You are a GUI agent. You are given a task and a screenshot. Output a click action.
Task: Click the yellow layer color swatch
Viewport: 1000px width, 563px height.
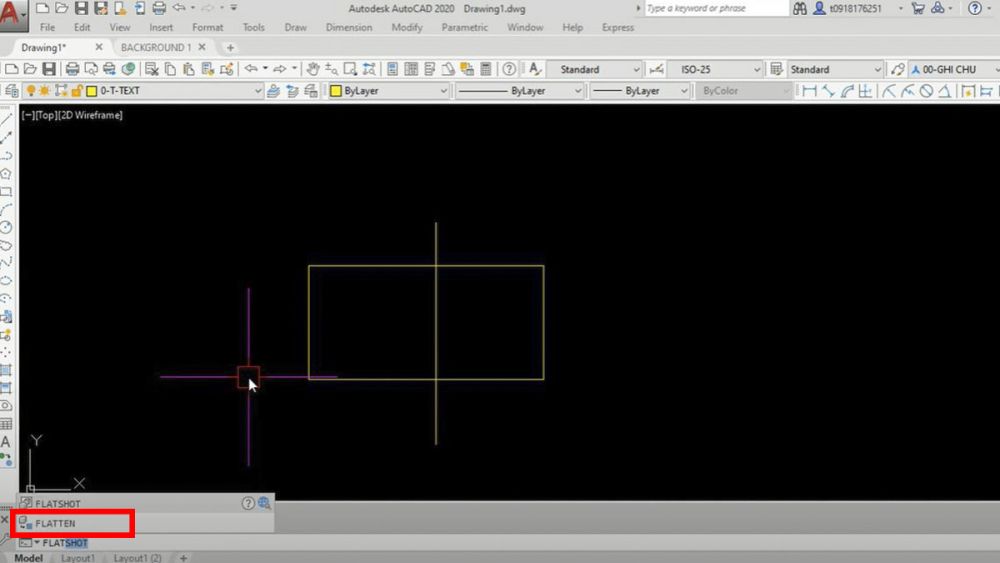(x=91, y=91)
